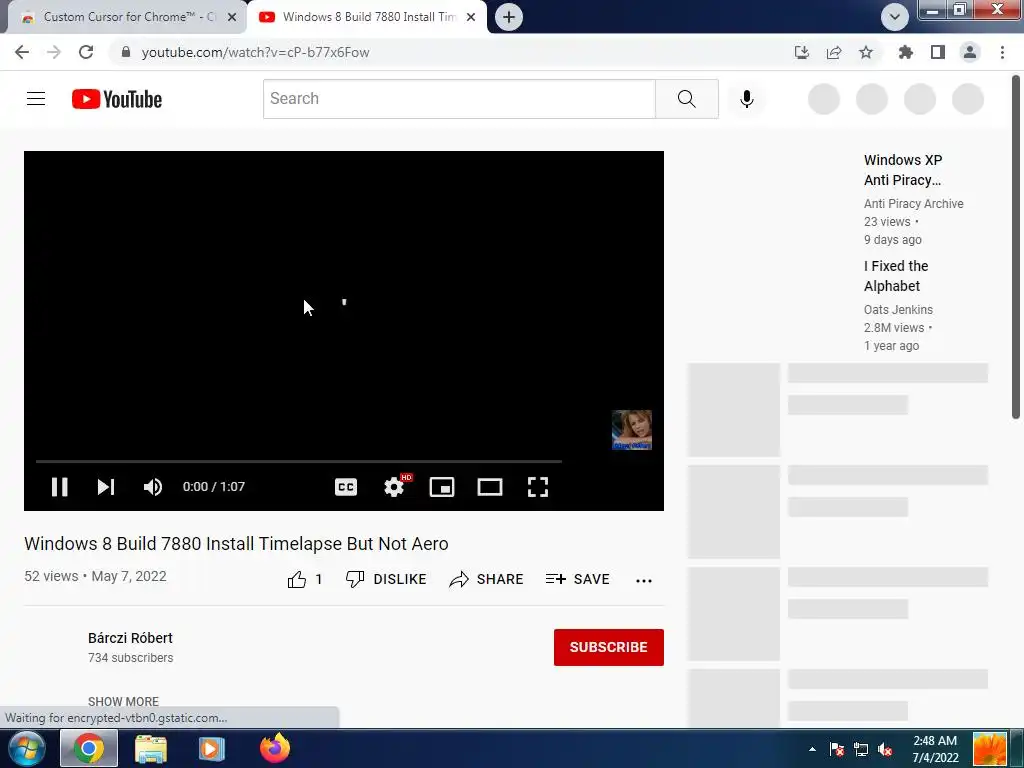
Task: Show hidden tray icons arrow
Action: click(x=812, y=749)
